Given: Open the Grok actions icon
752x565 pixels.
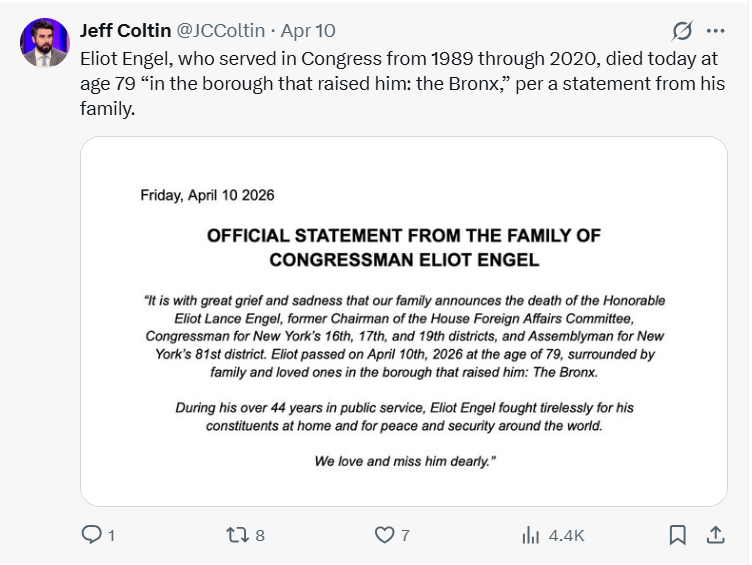Looking at the screenshot, I should pos(682,31).
